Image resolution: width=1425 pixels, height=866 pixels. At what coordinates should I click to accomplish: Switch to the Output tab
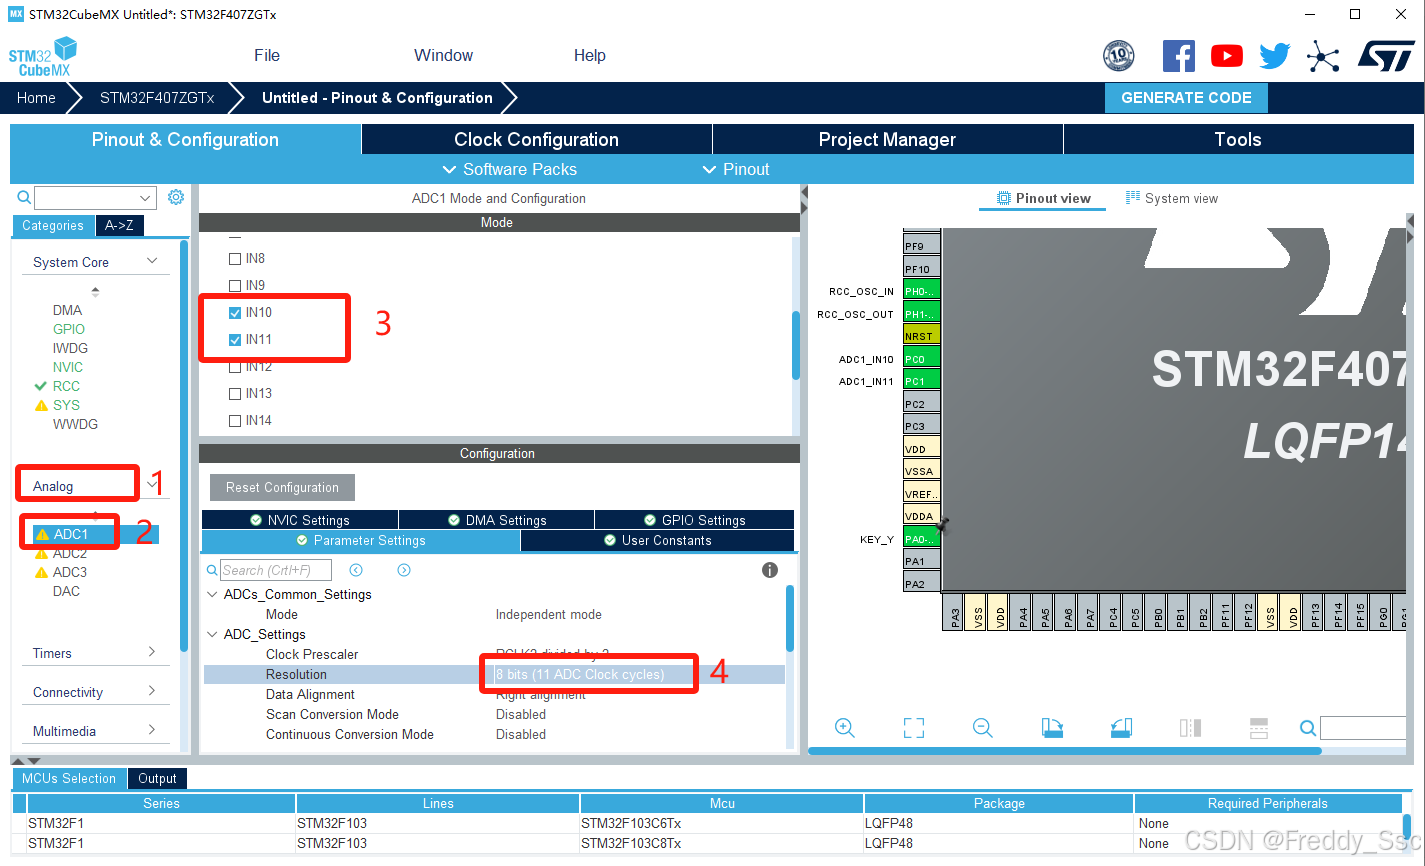(x=157, y=778)
